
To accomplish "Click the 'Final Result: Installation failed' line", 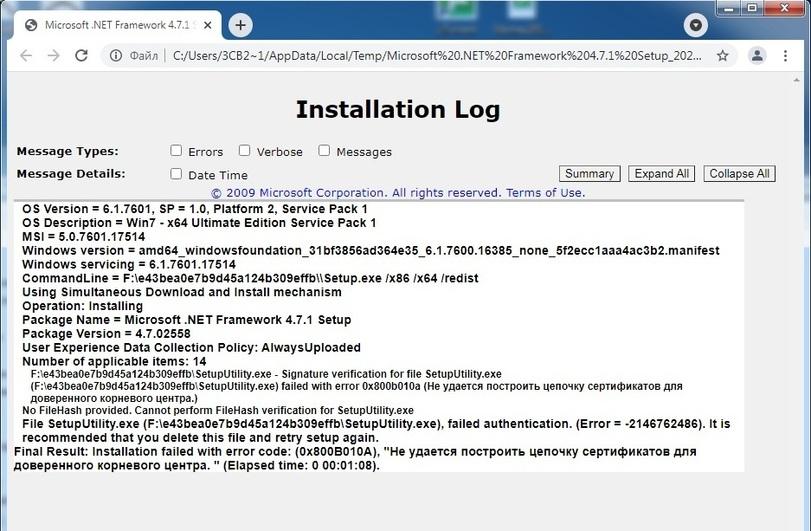I will click(355, 459).
